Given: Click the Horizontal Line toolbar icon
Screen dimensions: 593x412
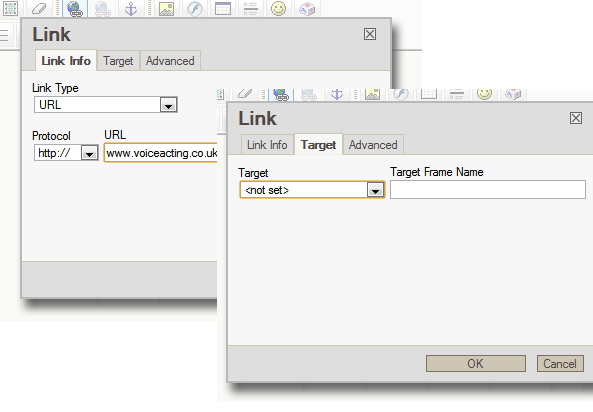Looking at the screenshot, I should coord(250,8).
